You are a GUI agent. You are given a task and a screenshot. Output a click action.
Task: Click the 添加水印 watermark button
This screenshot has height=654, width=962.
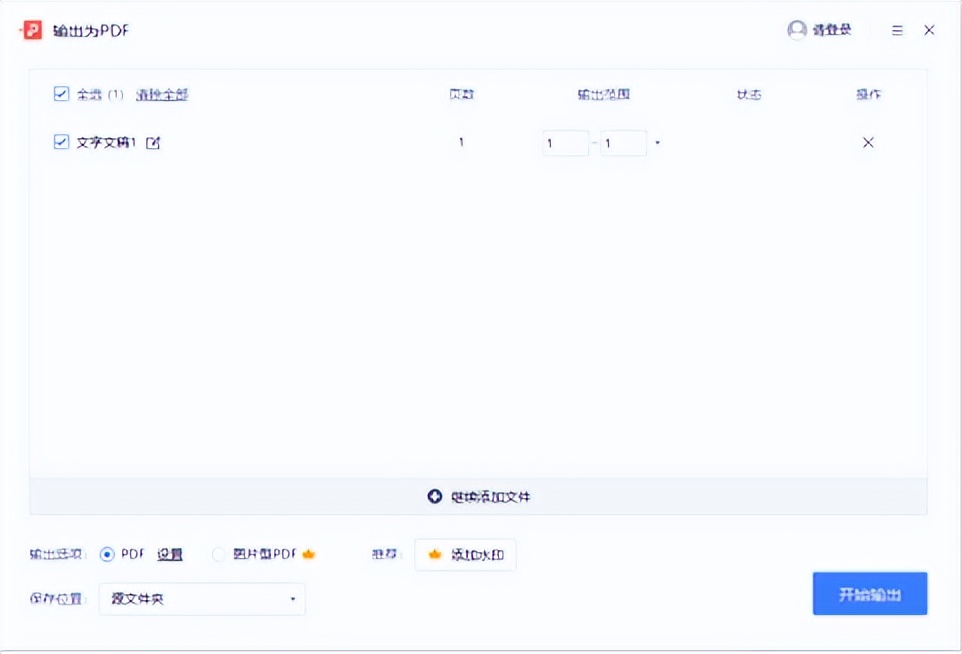(x=465, y=554)
